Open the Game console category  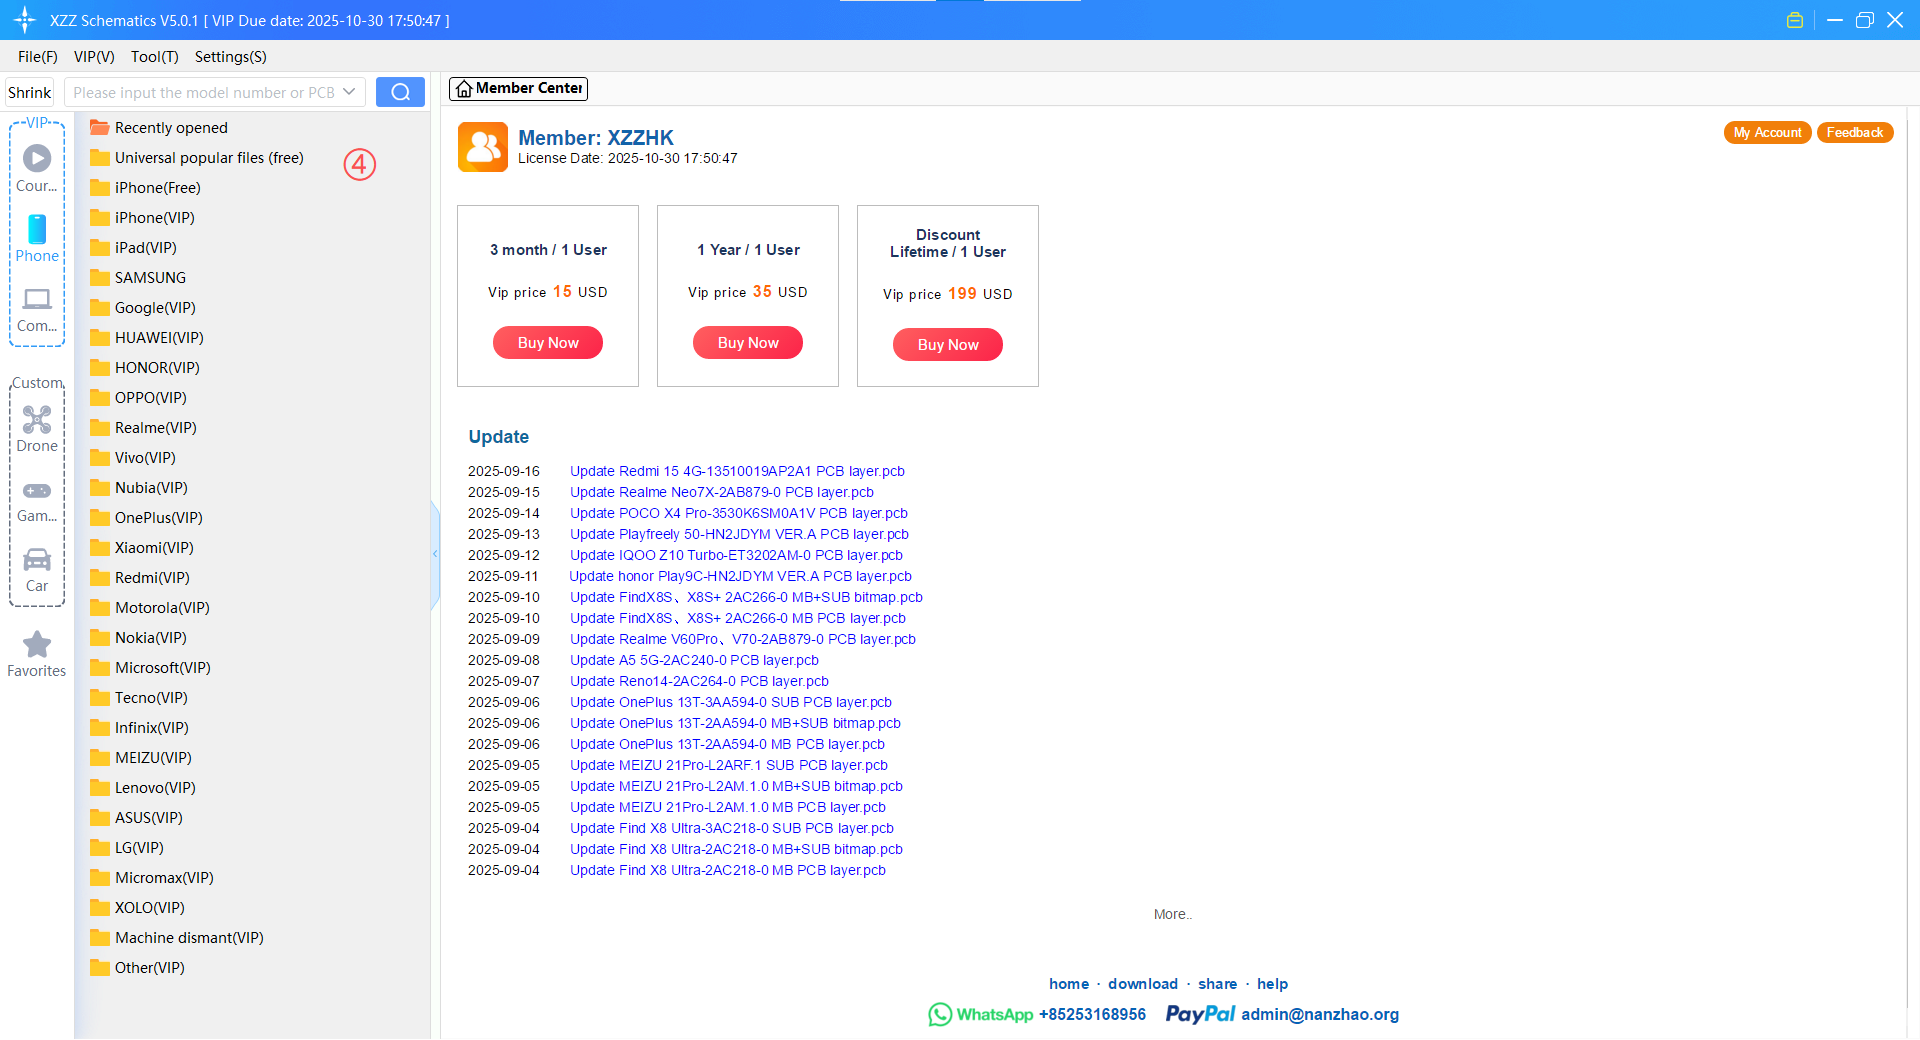(x=37, y=500)
